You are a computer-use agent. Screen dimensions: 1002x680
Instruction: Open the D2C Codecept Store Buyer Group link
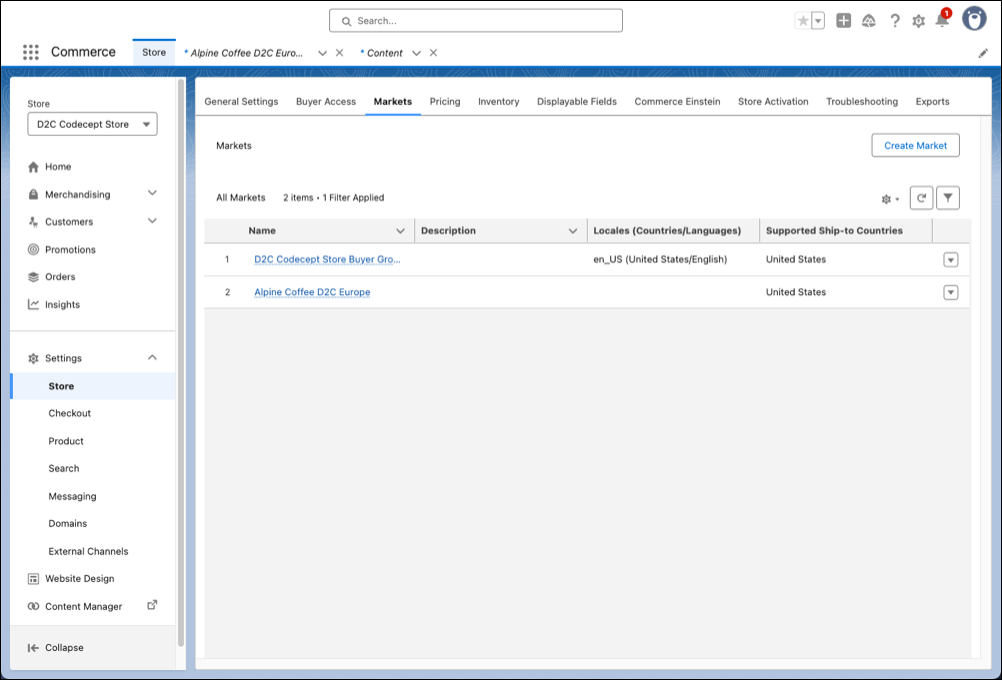[x=327, y=259]
